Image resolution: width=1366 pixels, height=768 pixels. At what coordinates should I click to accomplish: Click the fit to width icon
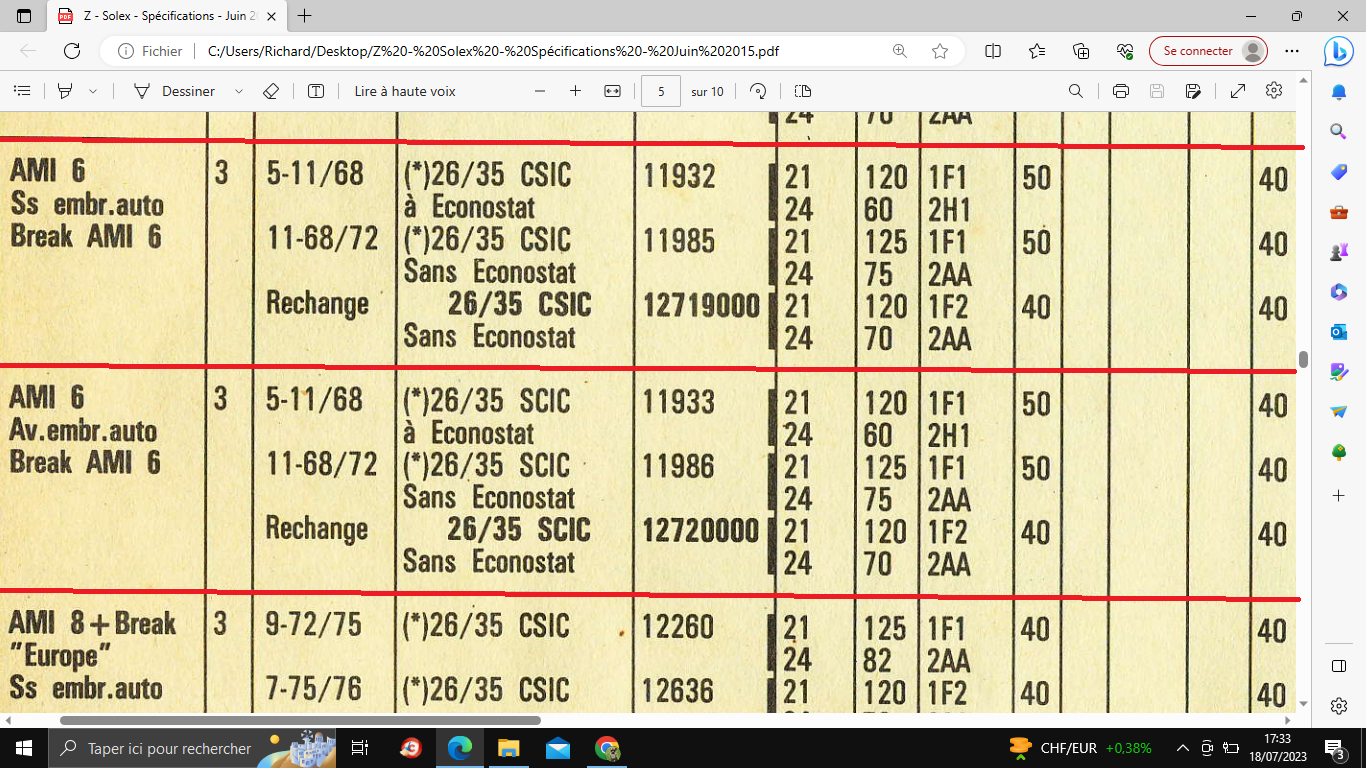(x=613, y=91)
